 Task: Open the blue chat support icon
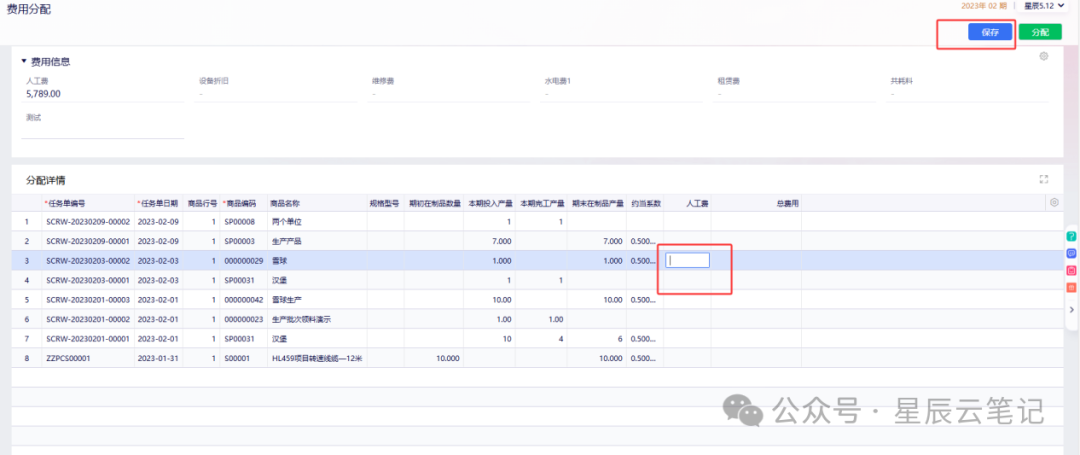click(1071, 253)
